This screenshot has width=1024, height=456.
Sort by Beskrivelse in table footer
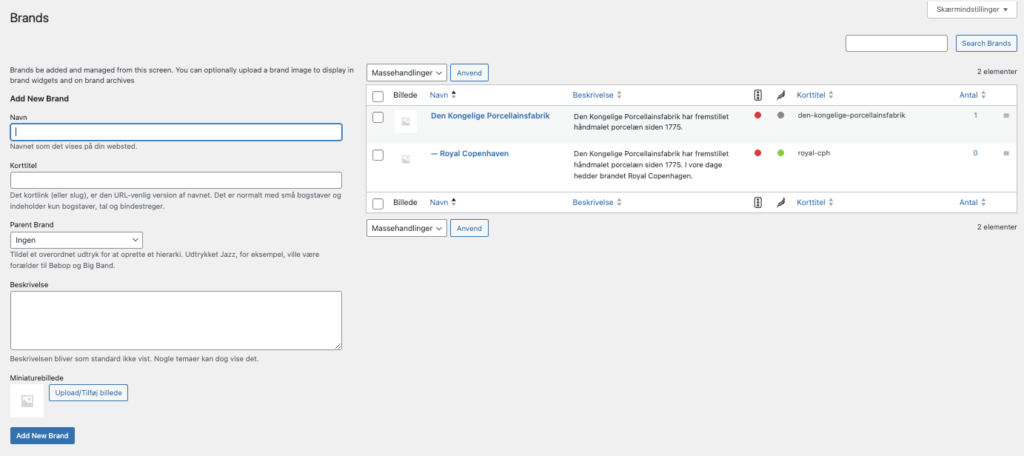597,203
